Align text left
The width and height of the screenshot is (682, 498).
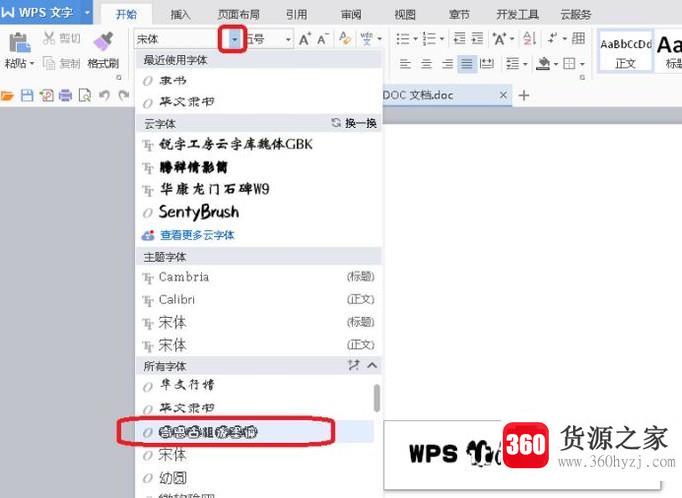(x=405, y=64)
